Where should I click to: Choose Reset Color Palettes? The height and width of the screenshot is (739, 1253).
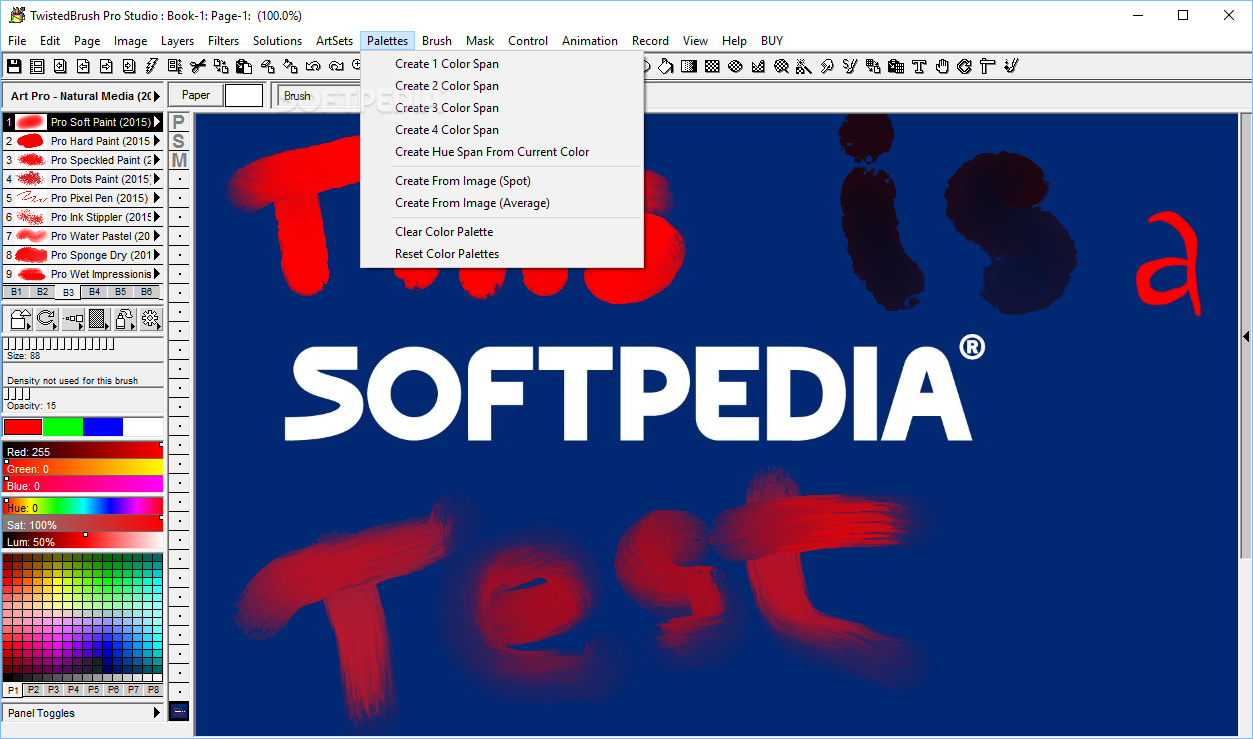[502, 254]
